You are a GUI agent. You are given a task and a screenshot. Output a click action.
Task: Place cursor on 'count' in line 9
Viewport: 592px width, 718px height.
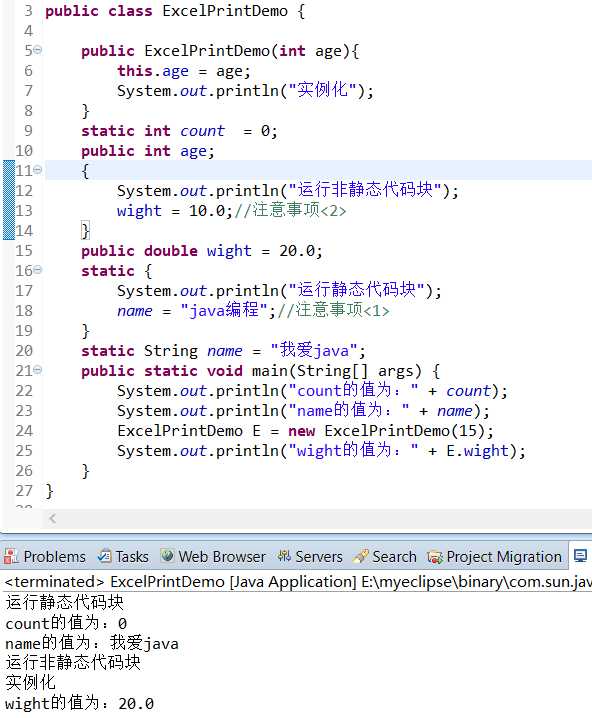coord(202,131)
